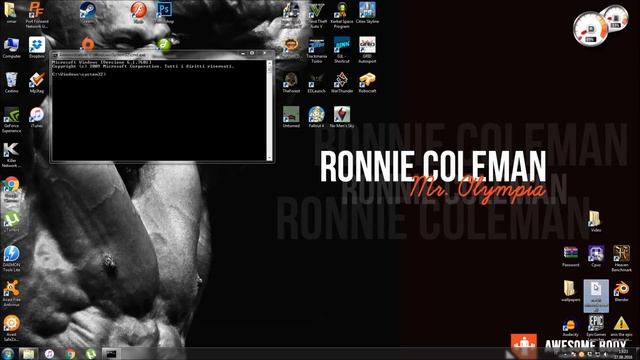Viewport: 640px width, 360px height.
Task: Open the Steam desktop shortcut
Action: (87, 12)
